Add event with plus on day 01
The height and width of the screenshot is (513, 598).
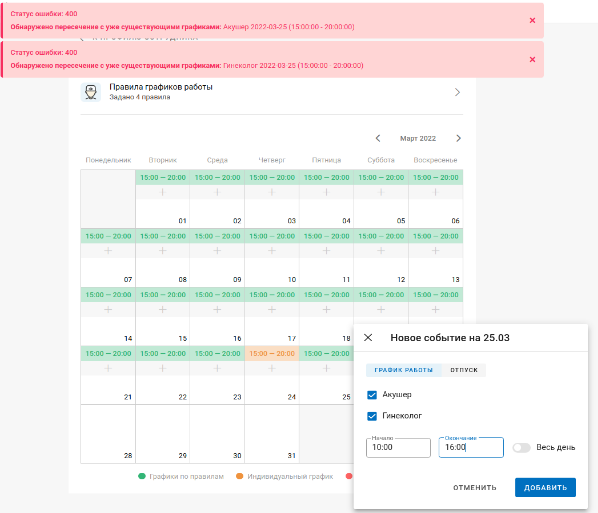[x=162, y=192]
